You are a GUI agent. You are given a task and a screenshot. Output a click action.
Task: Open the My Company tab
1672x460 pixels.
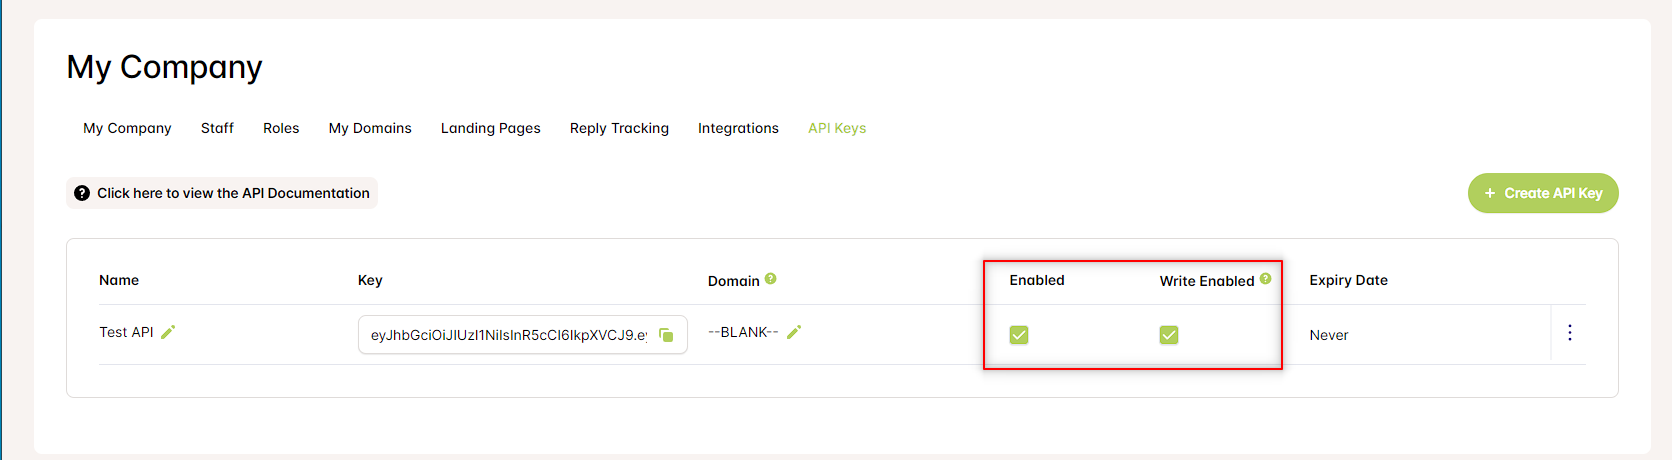tap(127, 128)
